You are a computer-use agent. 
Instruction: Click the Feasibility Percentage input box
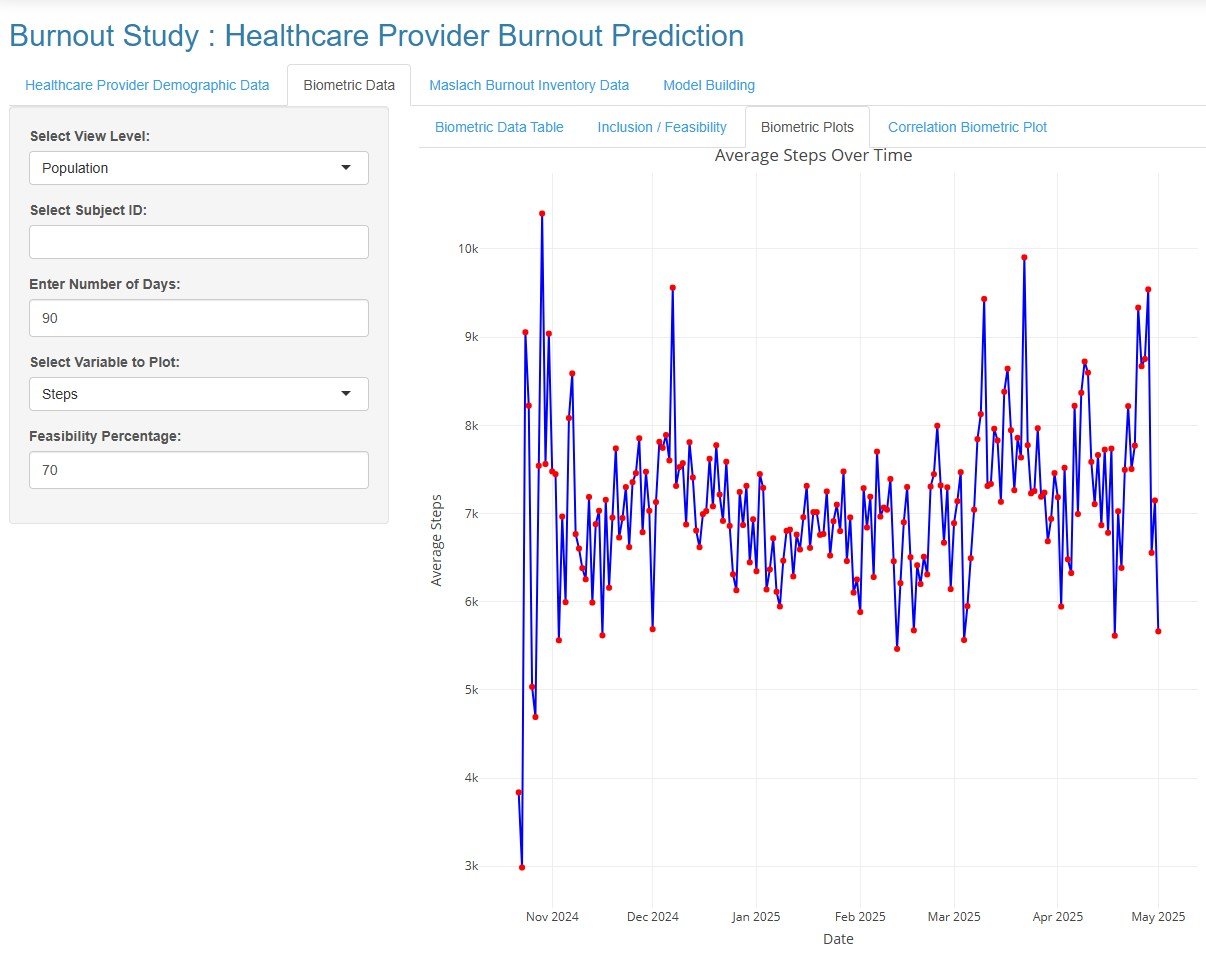198,470
